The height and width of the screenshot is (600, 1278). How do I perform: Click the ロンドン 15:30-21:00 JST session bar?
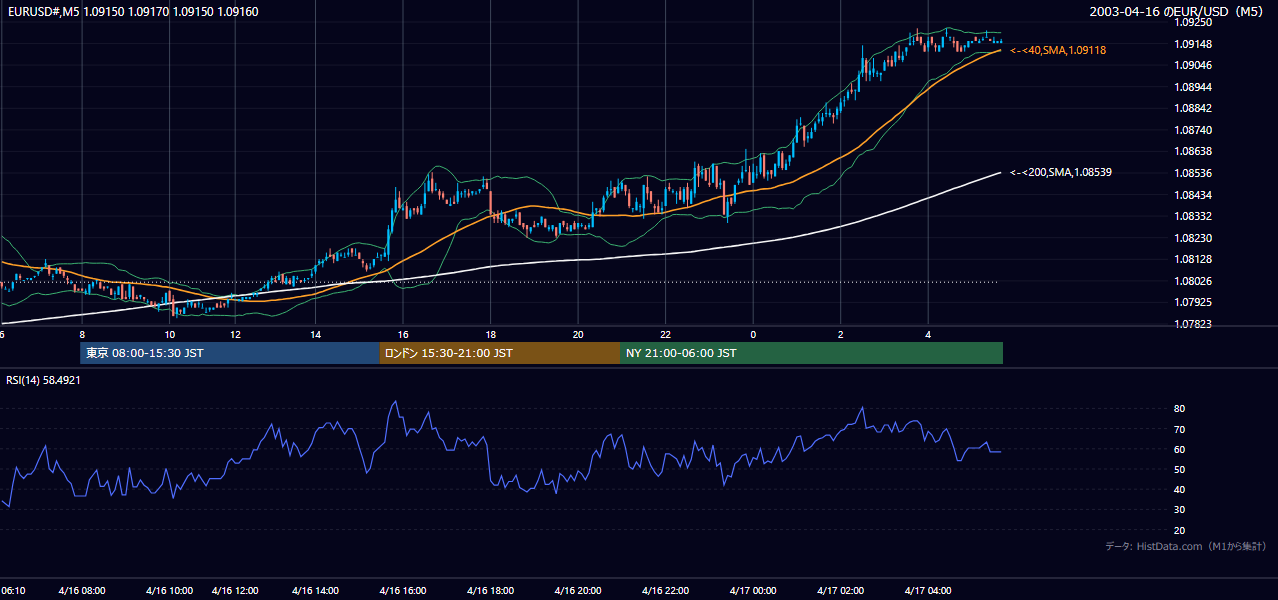(500, 353)
